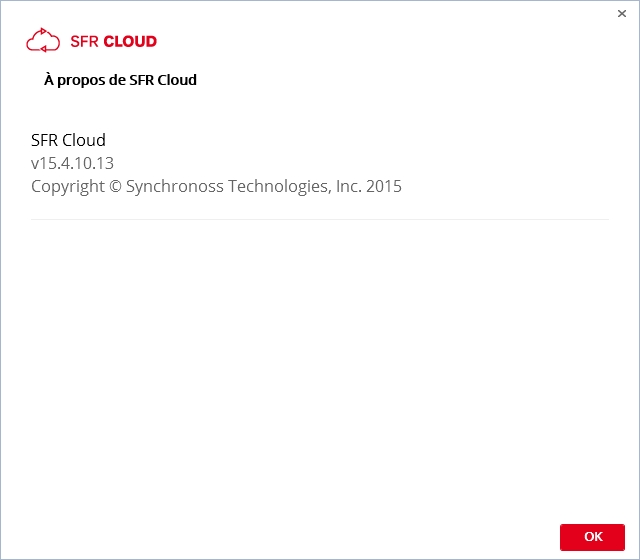Image resolution: width=640 pixels, height=560 pixels.
Task: Click the © symbol in the copyright line
Action: (x=115, y=186)
